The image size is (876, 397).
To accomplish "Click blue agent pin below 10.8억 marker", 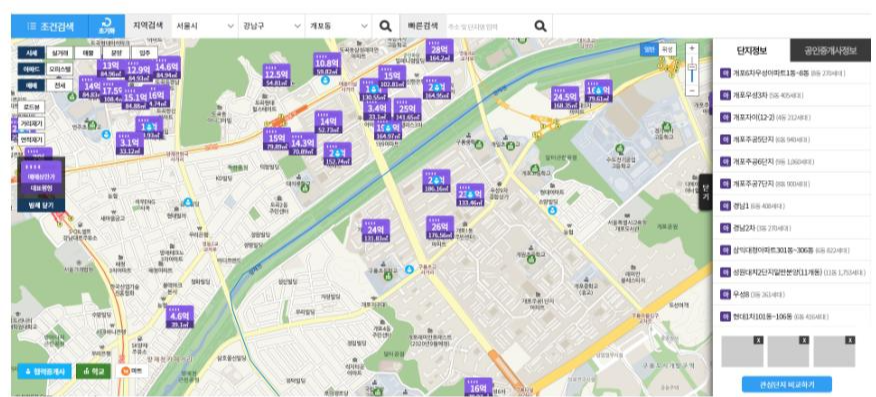I will click(x=326, y=80).
